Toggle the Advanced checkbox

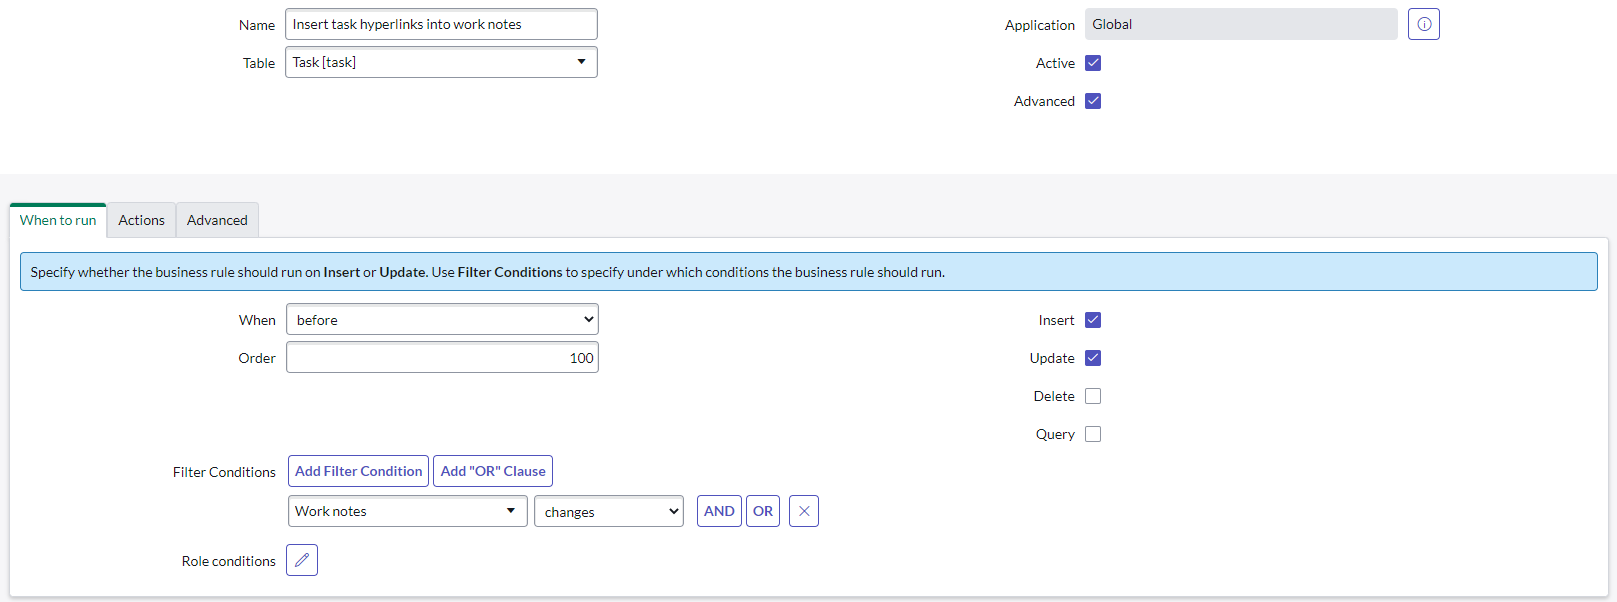coord(1093,101)
